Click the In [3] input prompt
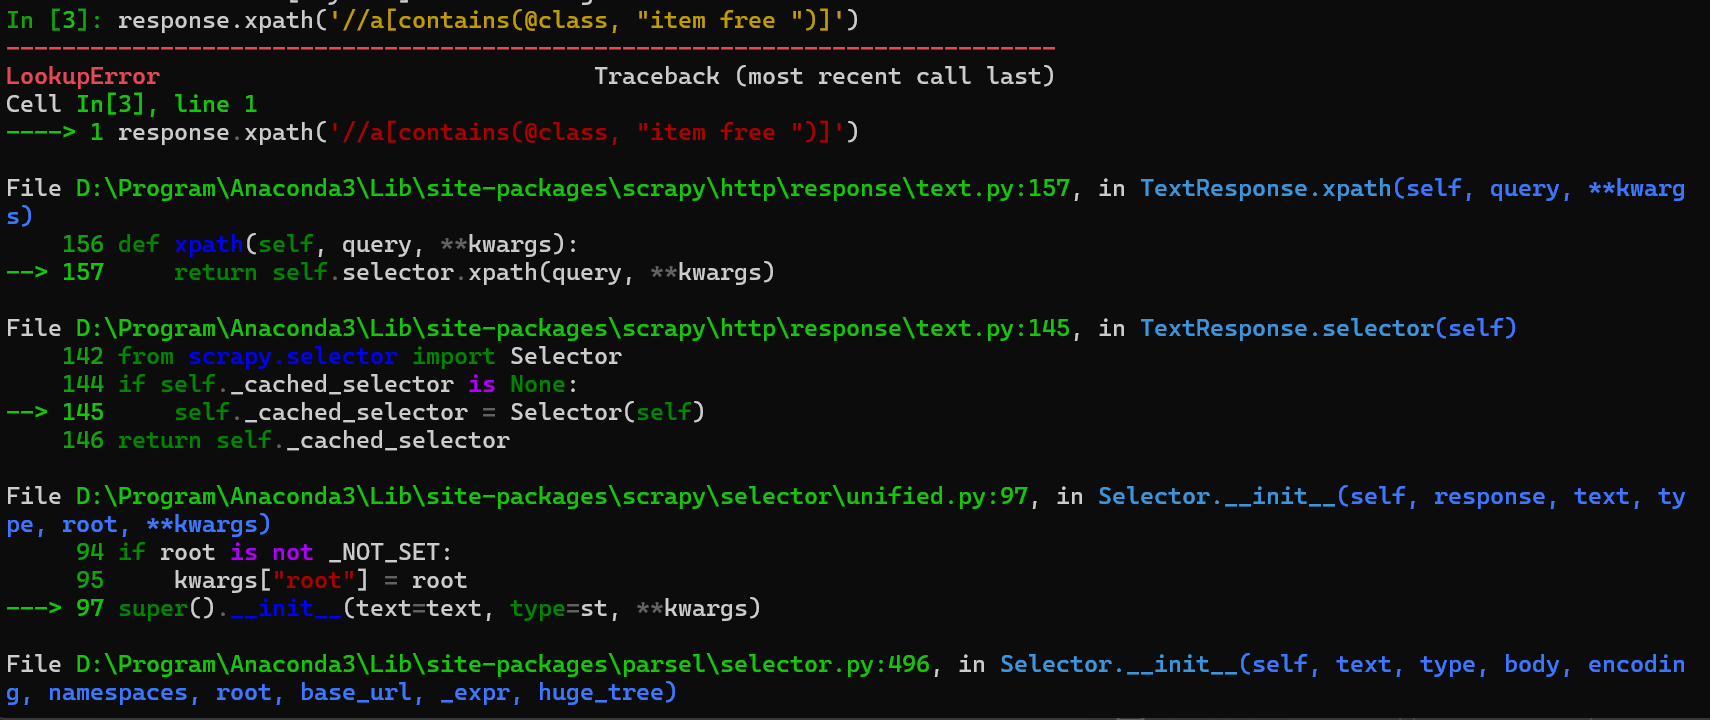Screen dimensions: 1710x720 point(53,21)
